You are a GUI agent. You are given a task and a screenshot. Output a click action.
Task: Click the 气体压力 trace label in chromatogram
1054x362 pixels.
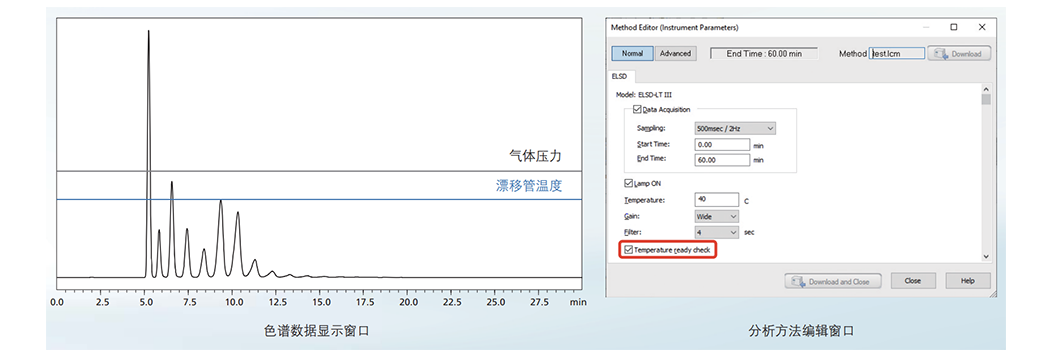tap(535, 156)
